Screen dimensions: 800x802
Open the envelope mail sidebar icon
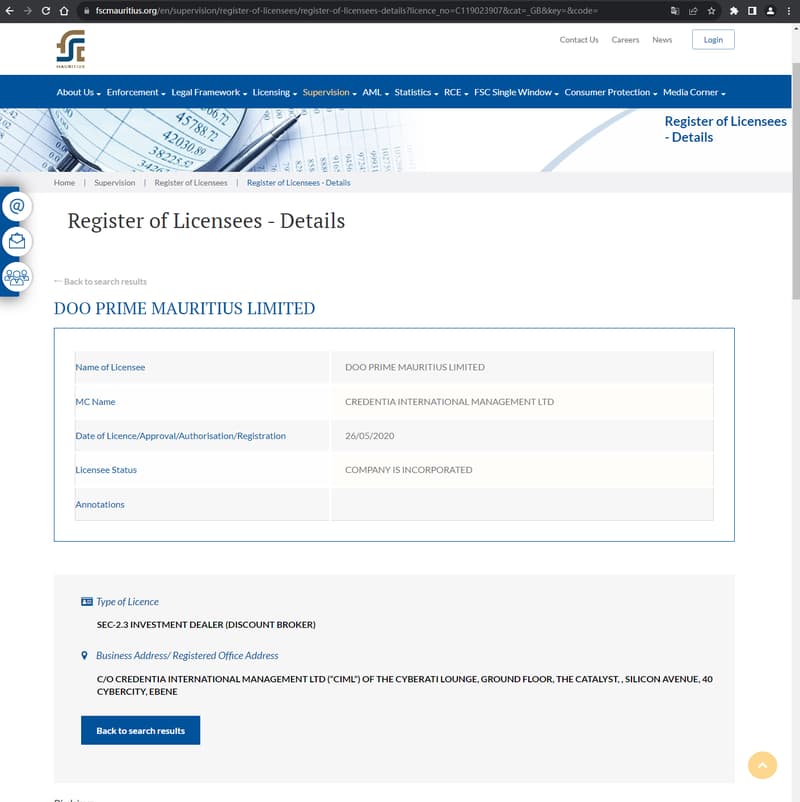tap(17, 241)
